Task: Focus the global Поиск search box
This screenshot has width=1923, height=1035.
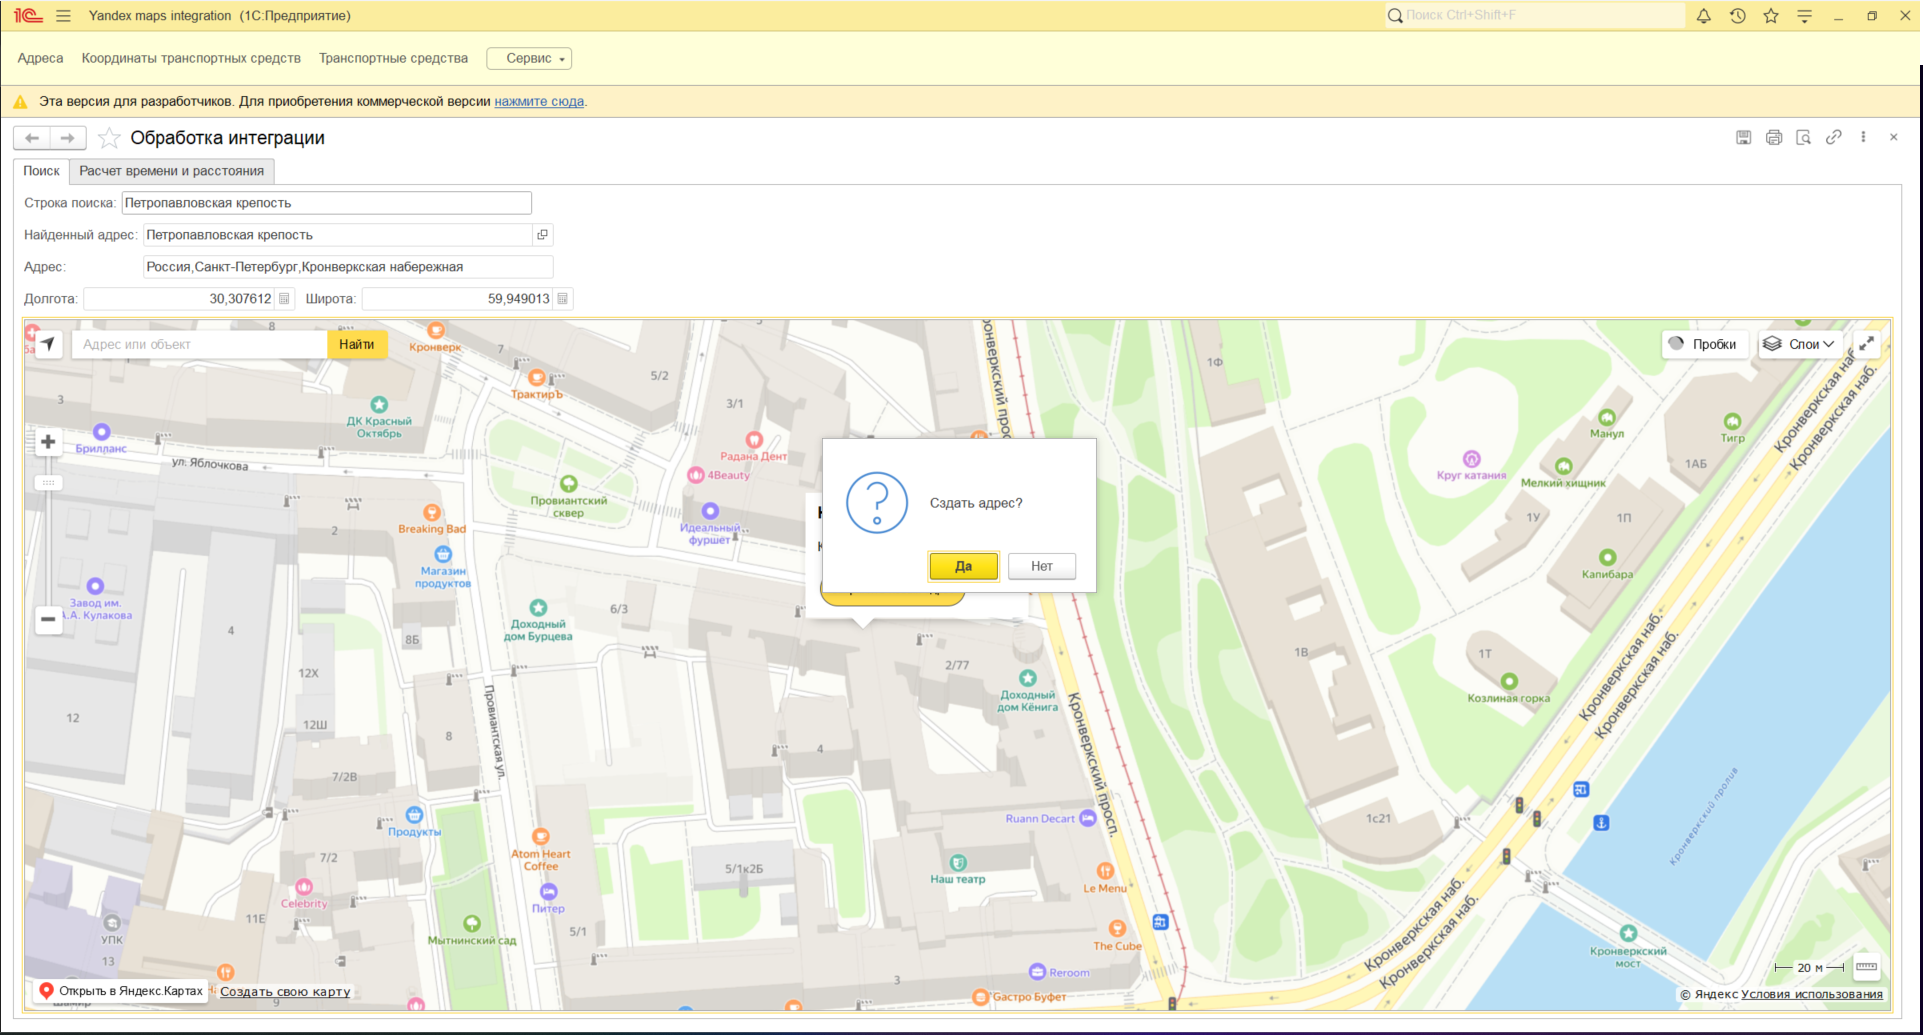Action: click(x=1535, y=16)
